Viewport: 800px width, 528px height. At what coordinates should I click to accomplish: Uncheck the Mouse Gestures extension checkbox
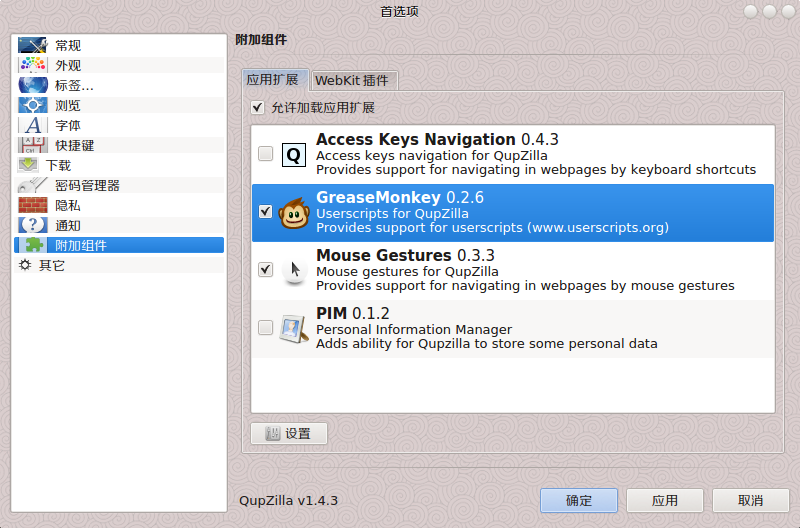pyautogui.click(x=265, y=269)
